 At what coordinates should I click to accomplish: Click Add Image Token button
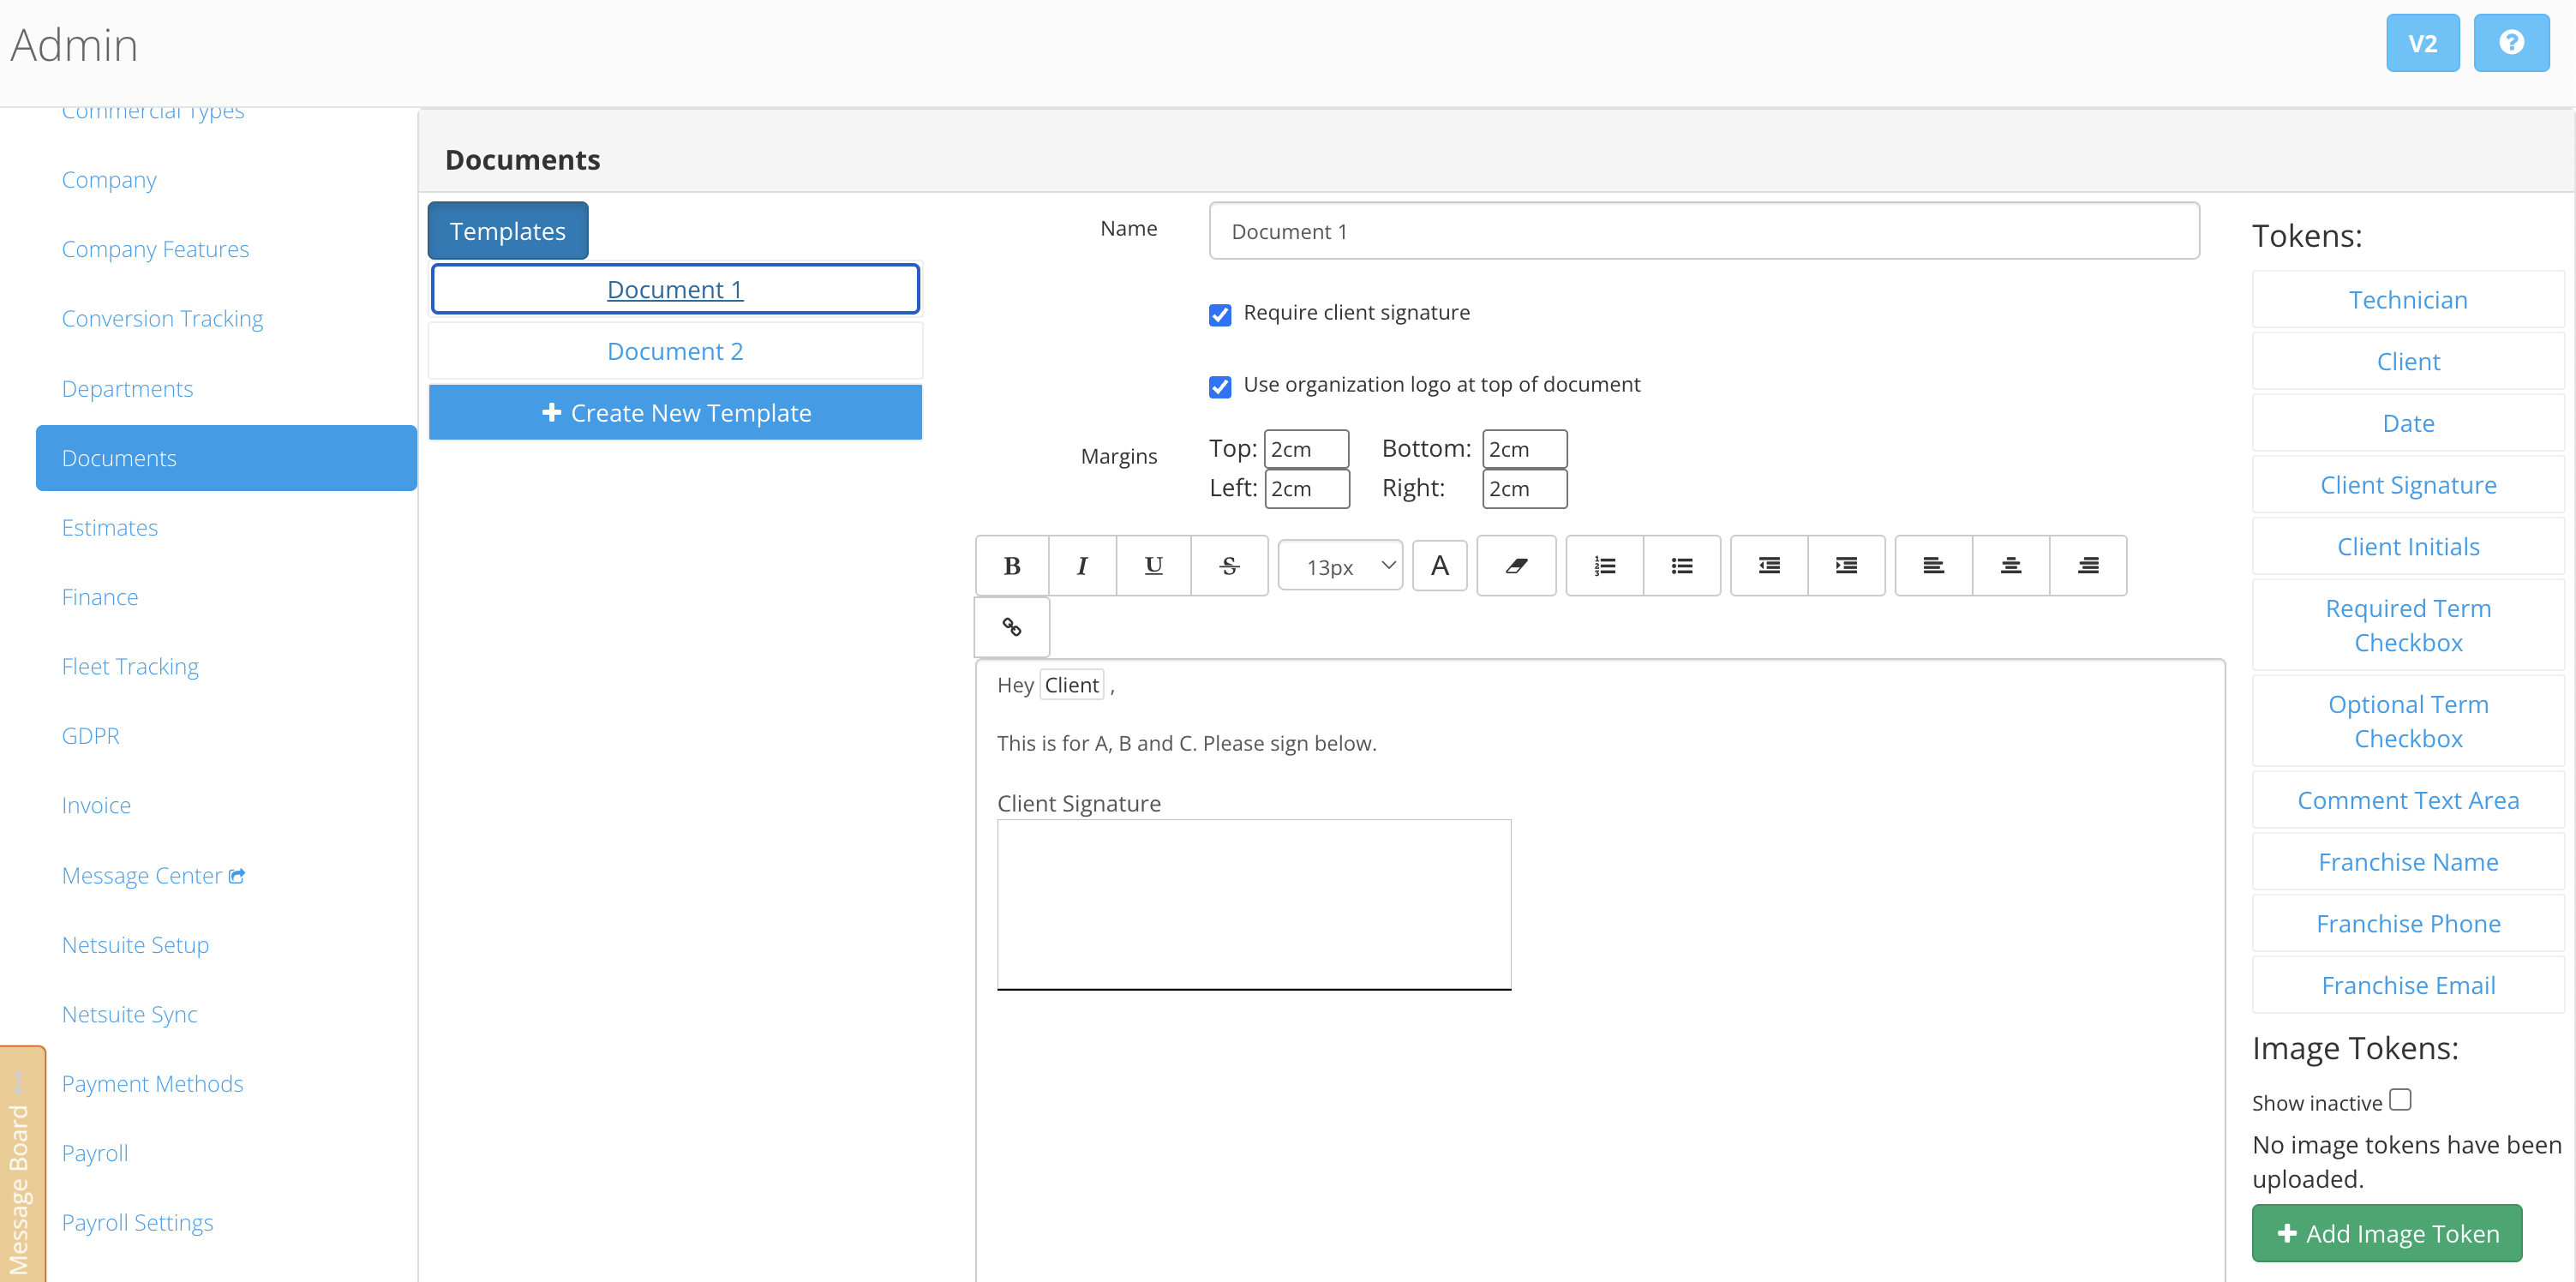tap(2386, 1233)
